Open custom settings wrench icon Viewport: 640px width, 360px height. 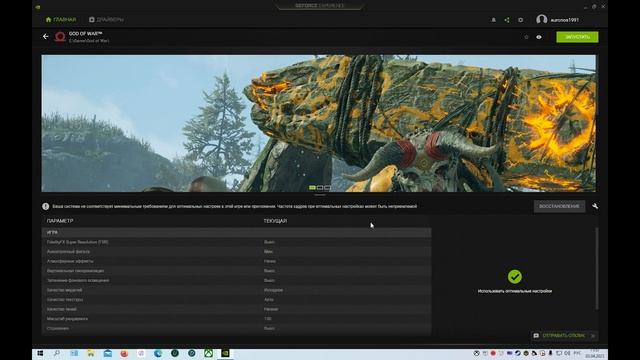tap(595, 207)
